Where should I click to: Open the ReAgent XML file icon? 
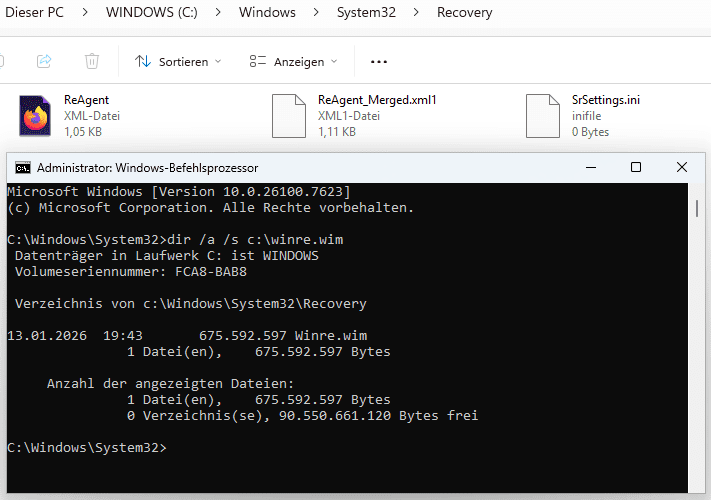(35, 115)
